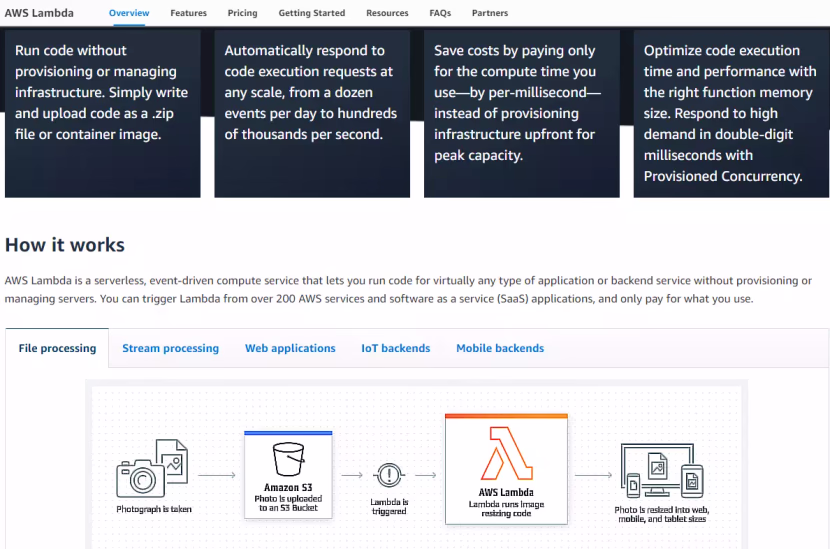This screenshot has height=549, width=830.
Task: Click the 'Automatically respond to code execution' card
Action: click(312, 113)
